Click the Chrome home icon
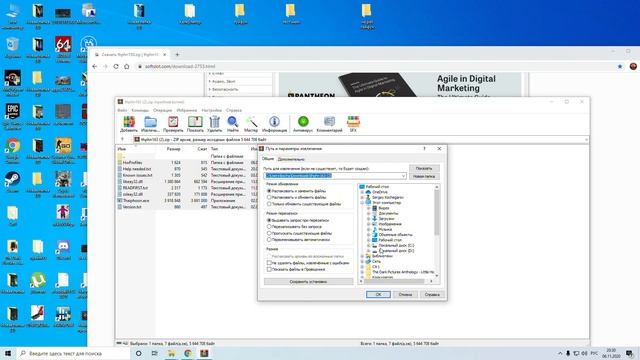This screenshot has width=640, height=360. (x=127, y=66)
